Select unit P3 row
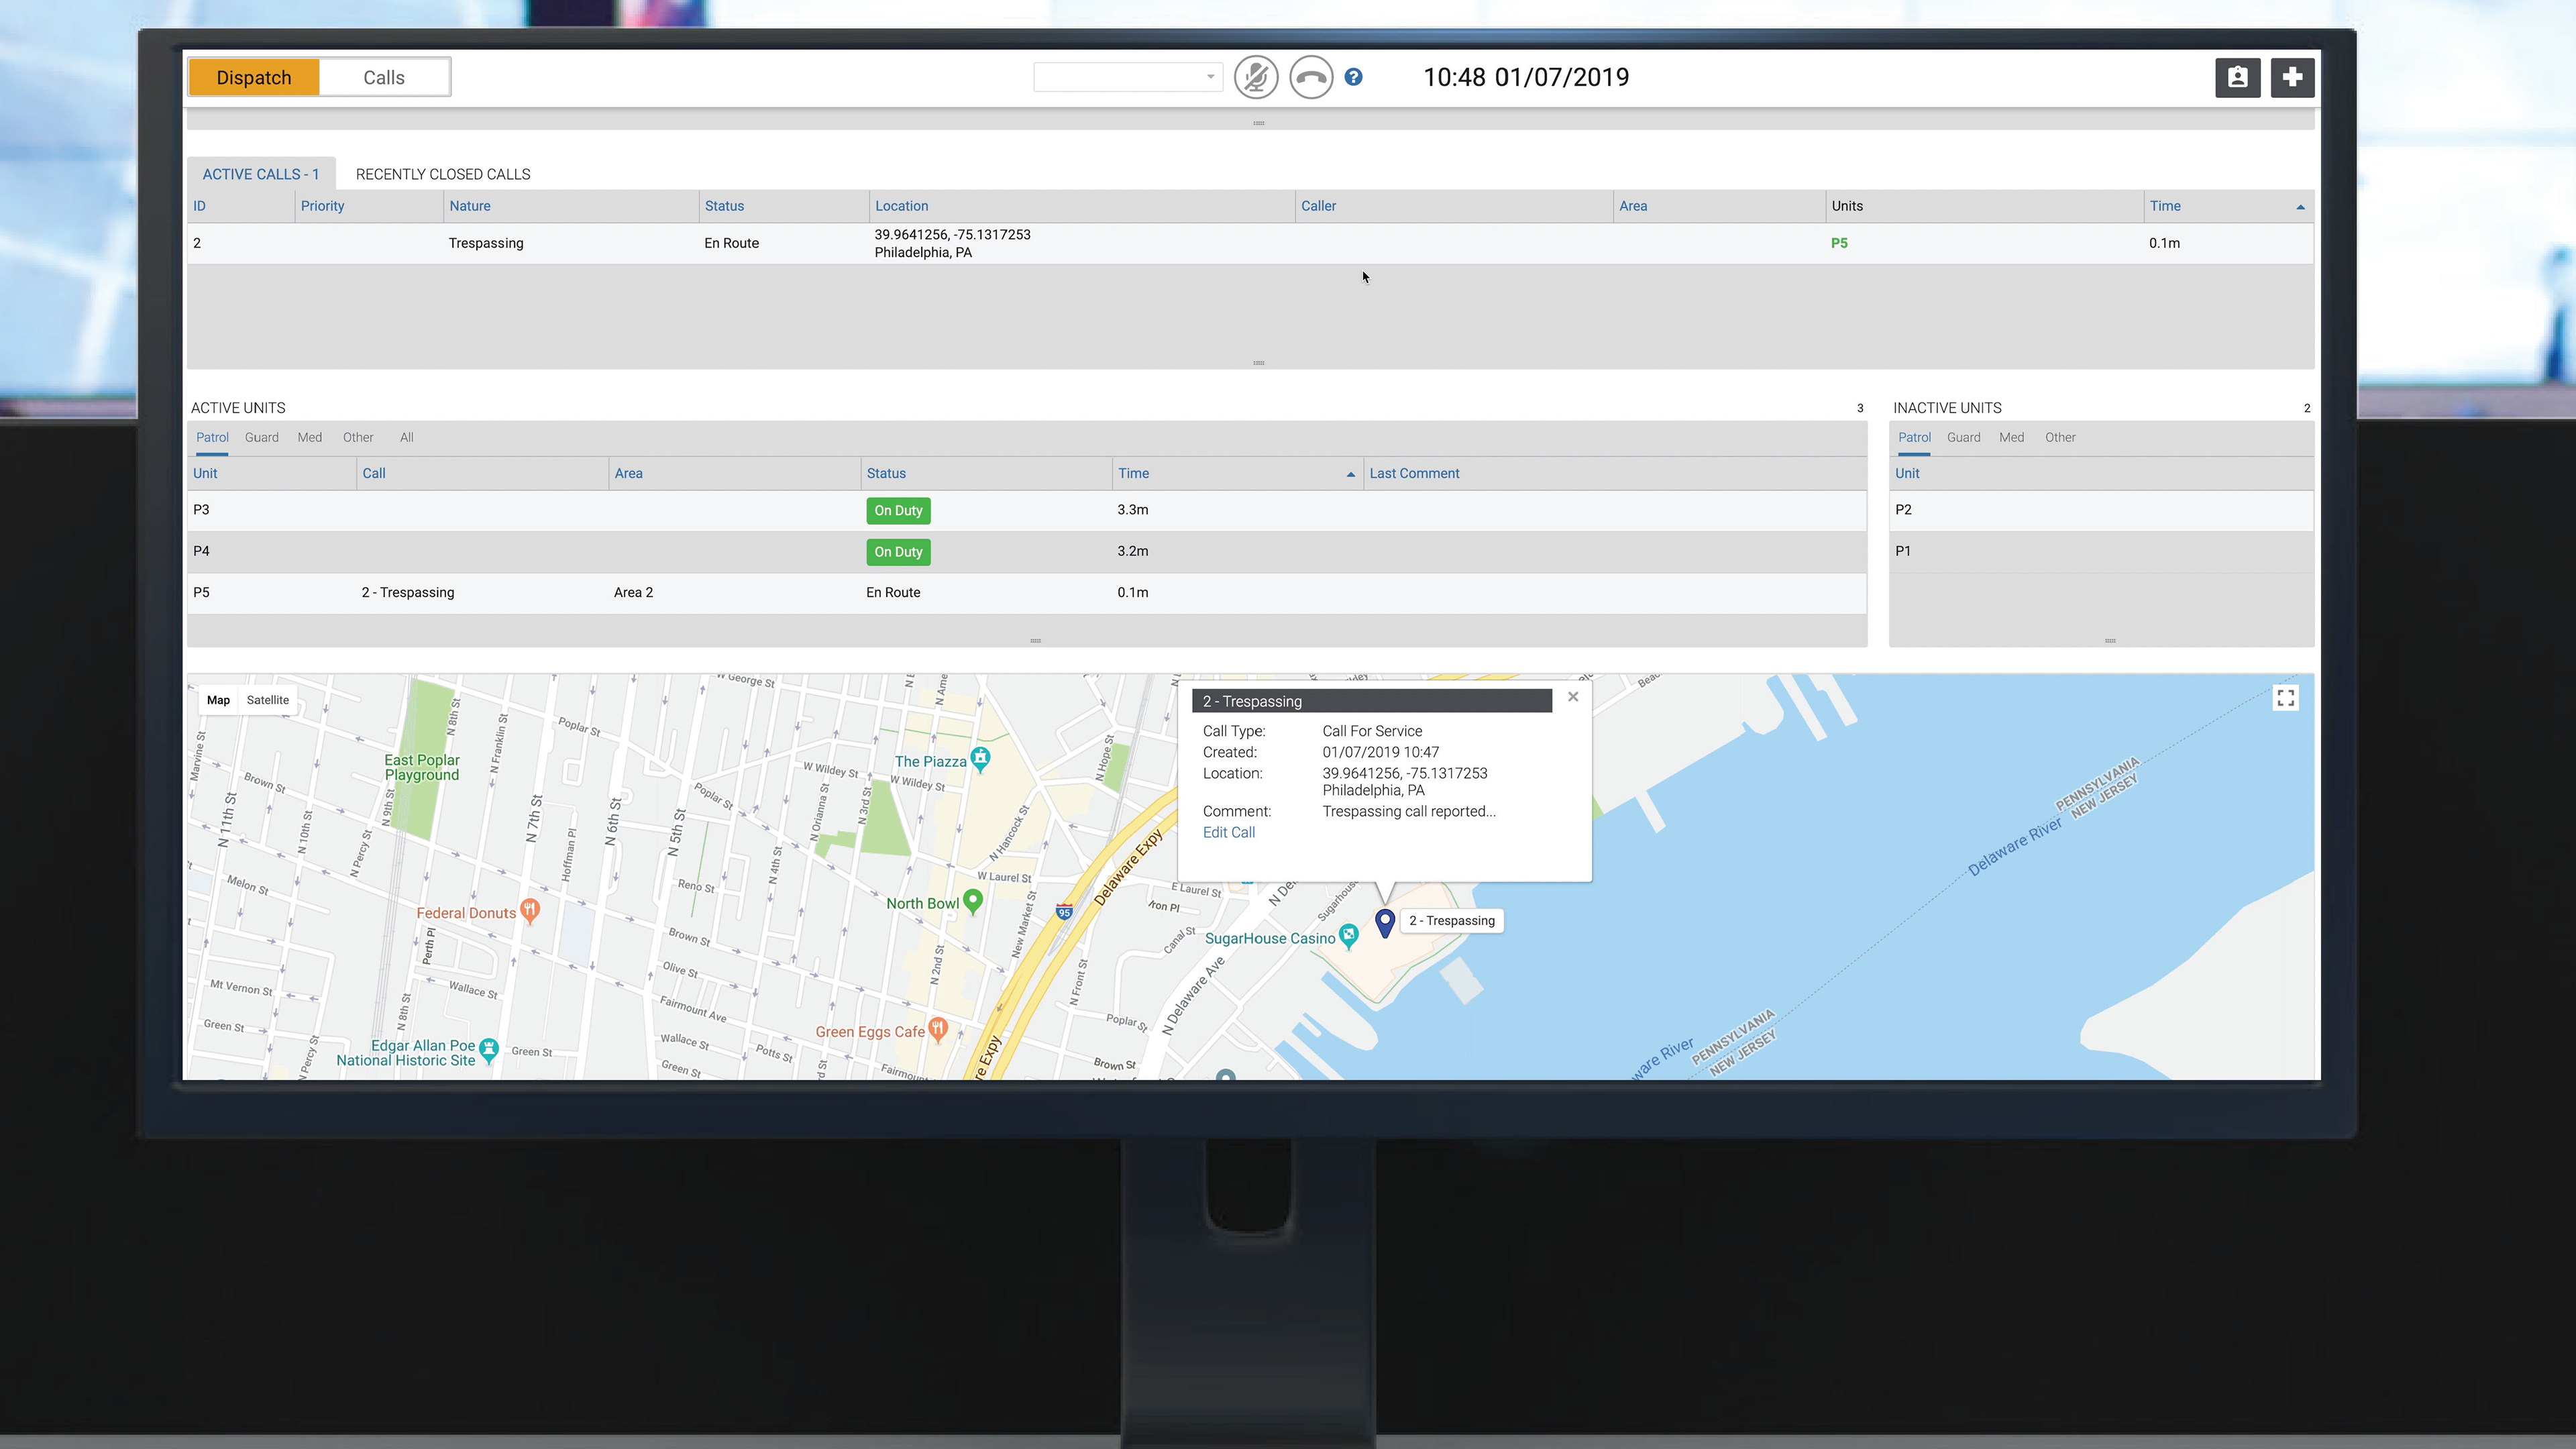The image size is (2576, 1449). click(x=1027, y=510)
